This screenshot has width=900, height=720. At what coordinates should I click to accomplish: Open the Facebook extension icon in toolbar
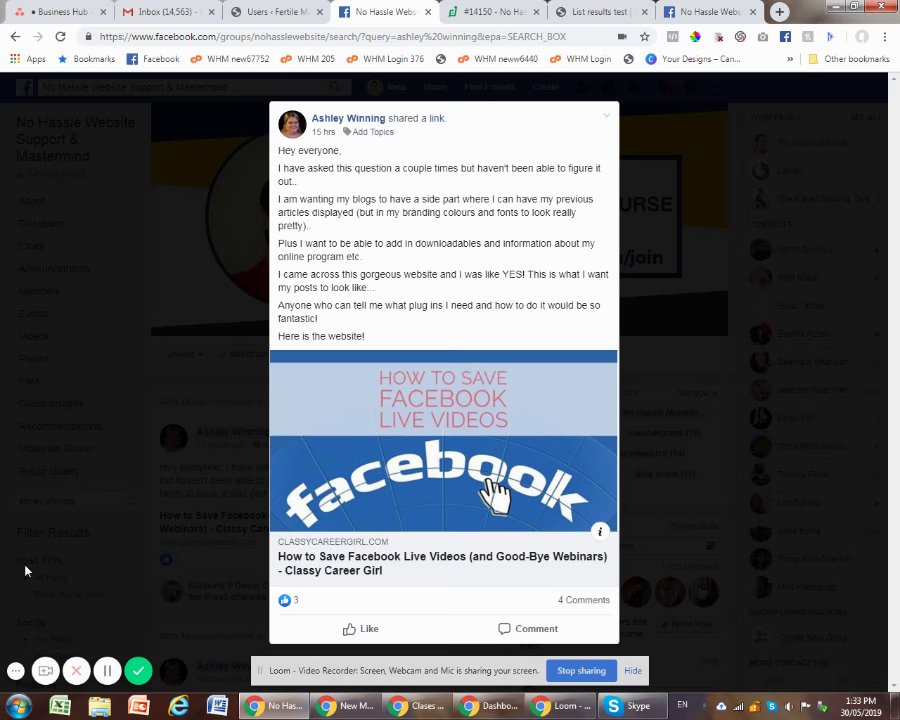[x=785, y=37]
